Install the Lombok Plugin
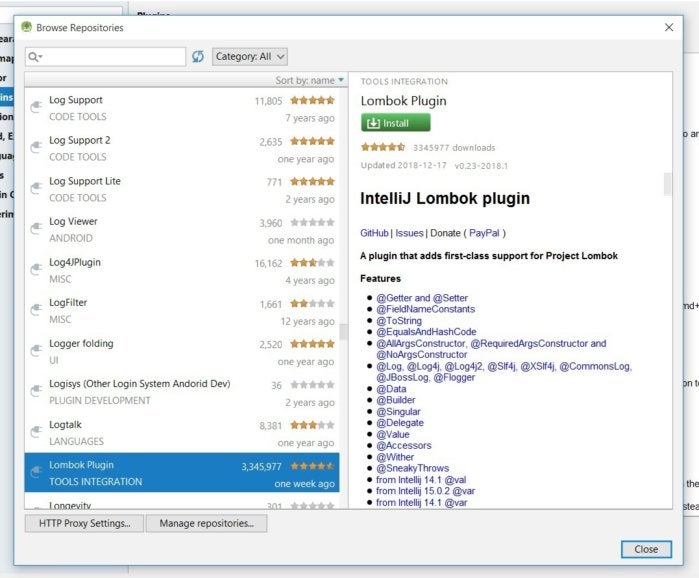The image size is (699, 578). click(395, 123)
